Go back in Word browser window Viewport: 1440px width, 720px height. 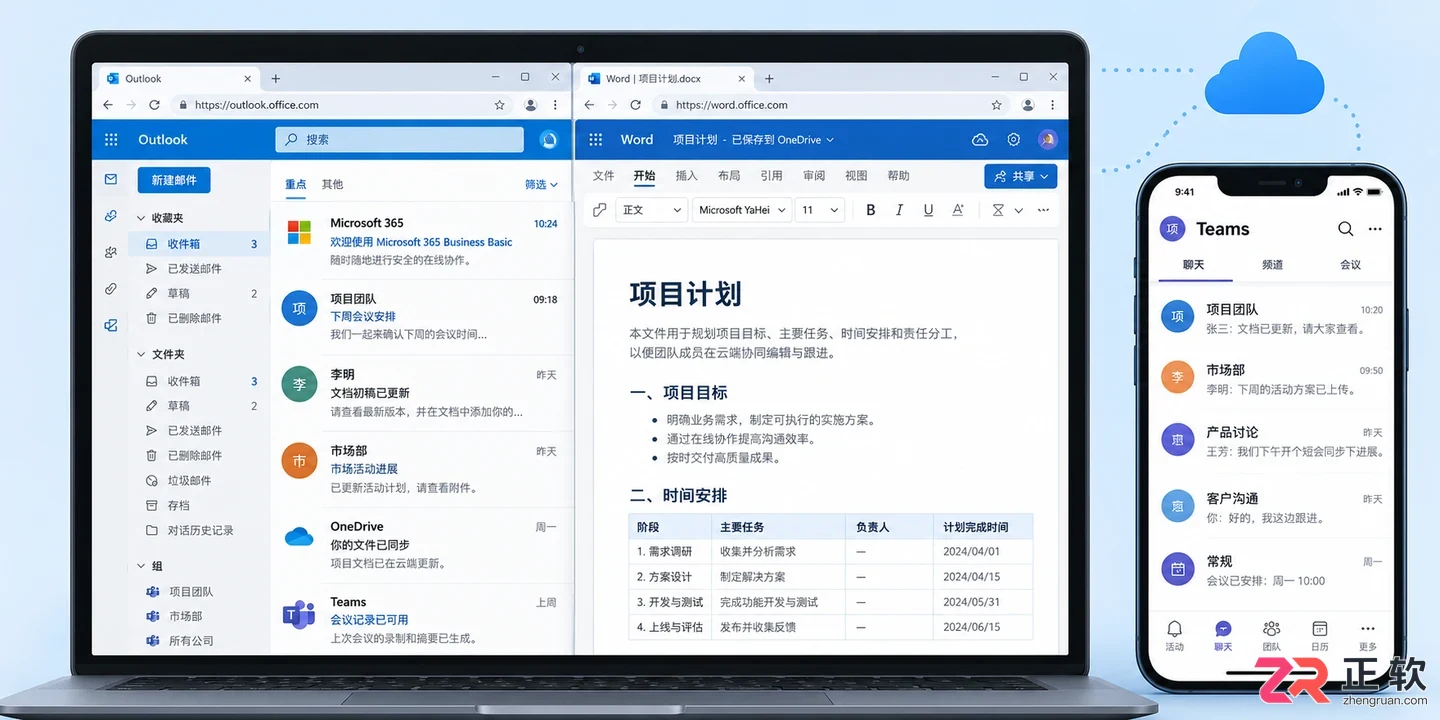tap(589, 105)
